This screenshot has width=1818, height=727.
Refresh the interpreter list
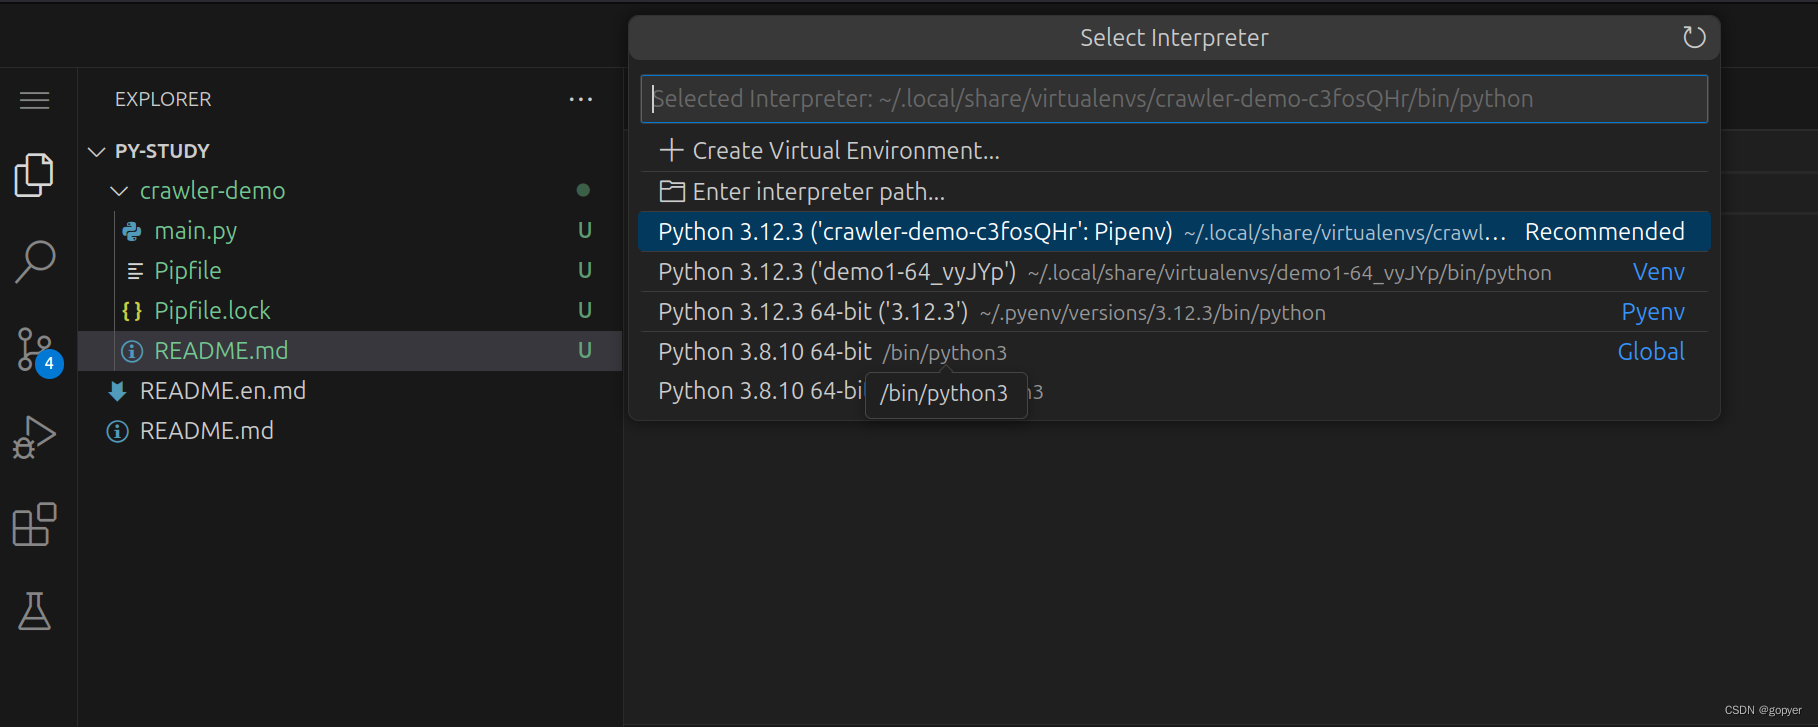coord(1693,38)
